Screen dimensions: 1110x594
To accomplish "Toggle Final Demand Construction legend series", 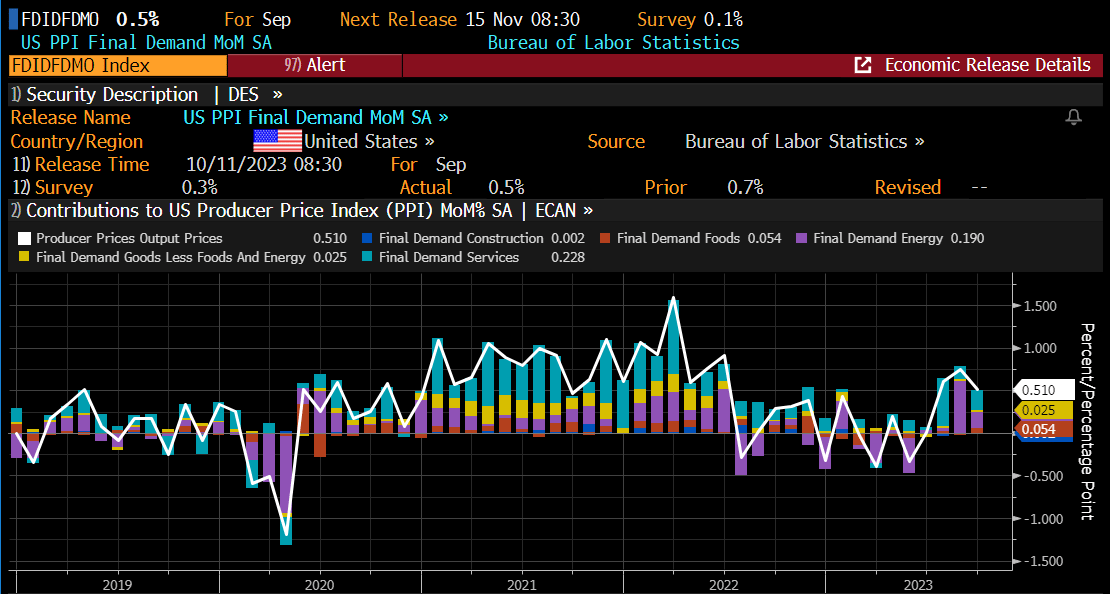I will coord(461,238).
